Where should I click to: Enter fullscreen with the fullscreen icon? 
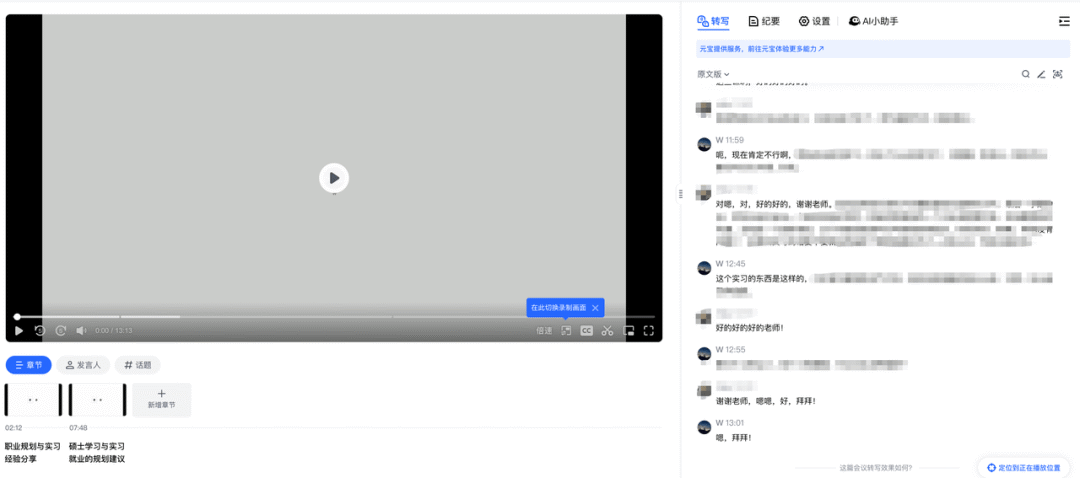[648, 331]
